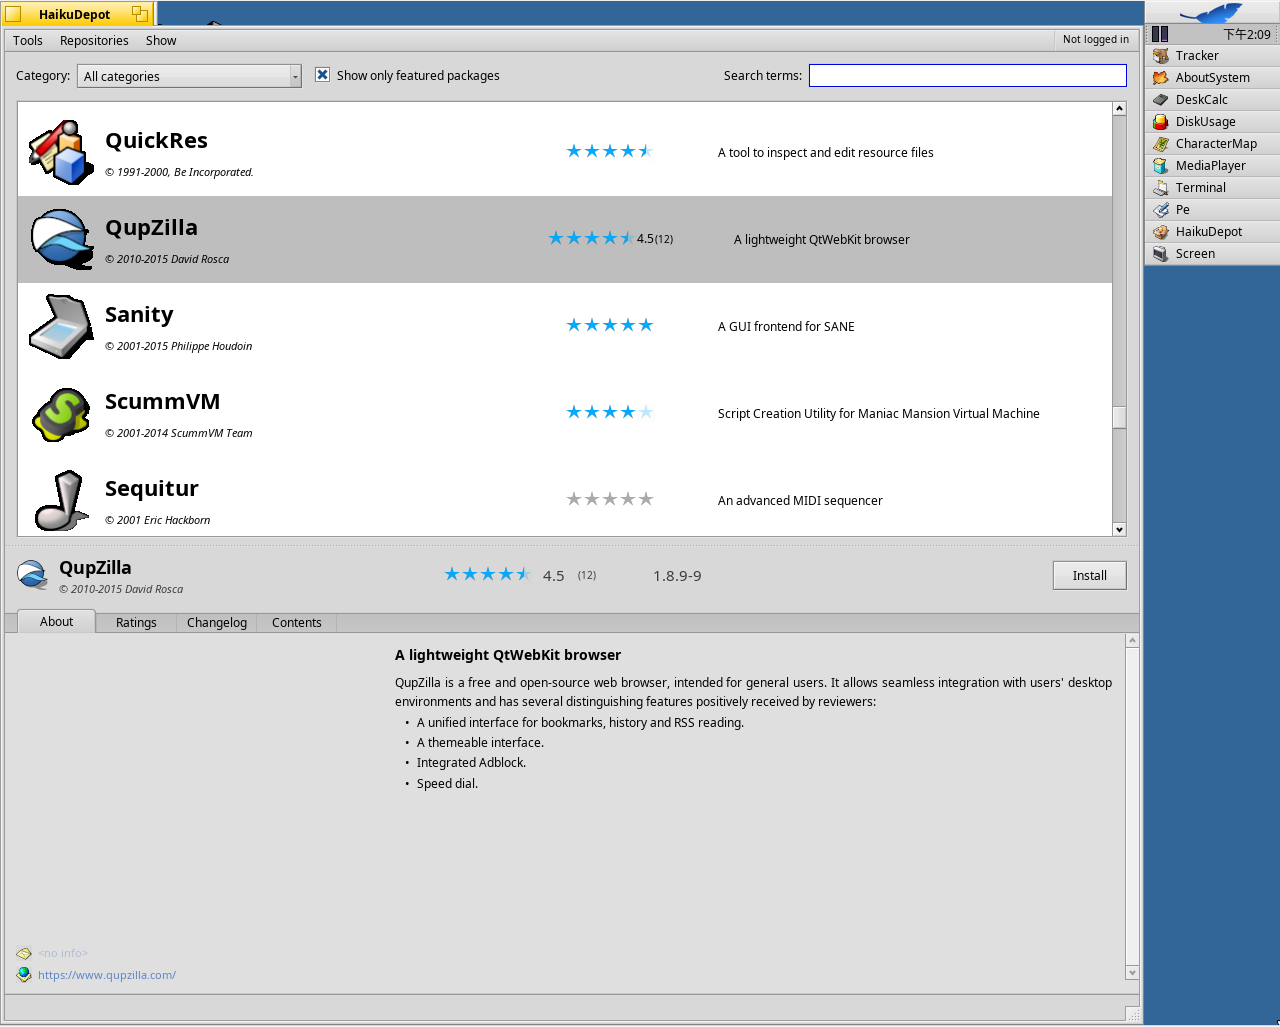Open the Show menu
The image size is (1280, 1027).
[161, 41]
